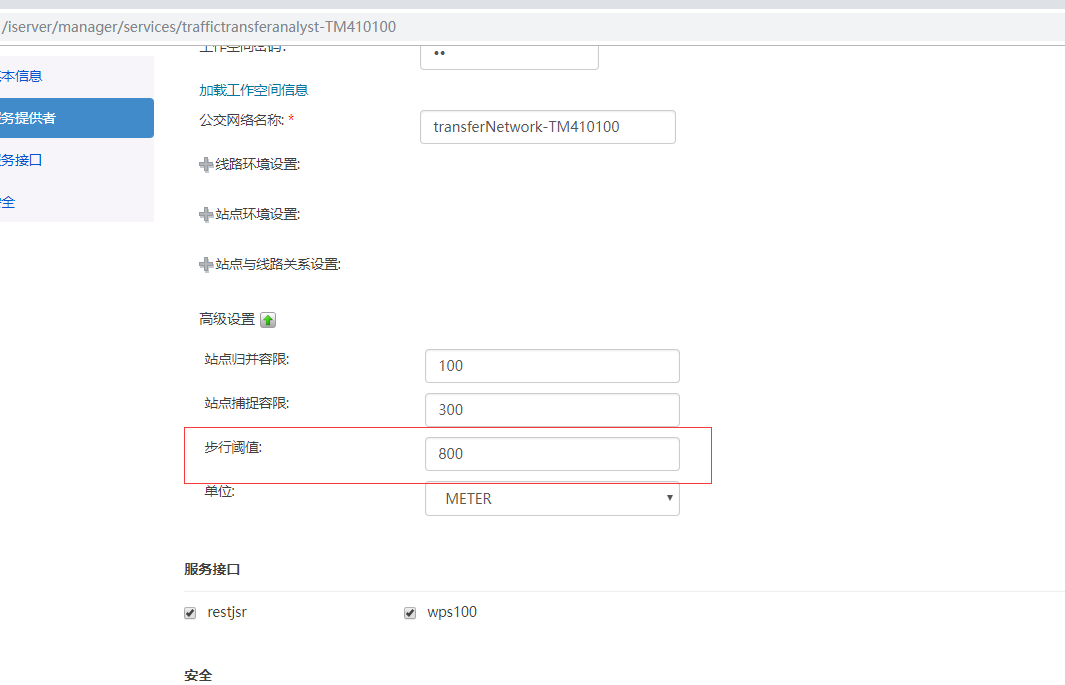
Task: Click the plus icon beside 线路环境设置
Action: tap(206, 165)
